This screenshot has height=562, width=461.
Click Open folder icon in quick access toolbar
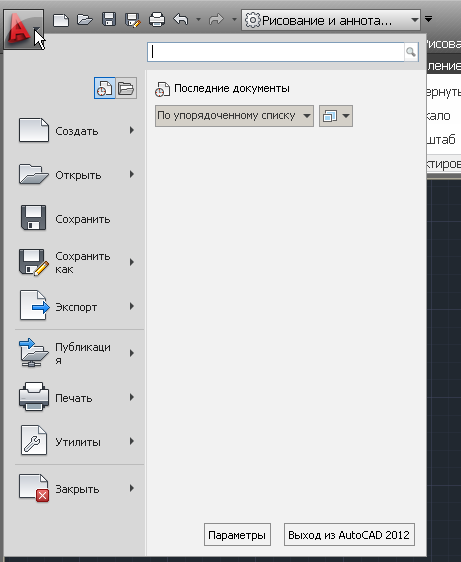point(85,19)
